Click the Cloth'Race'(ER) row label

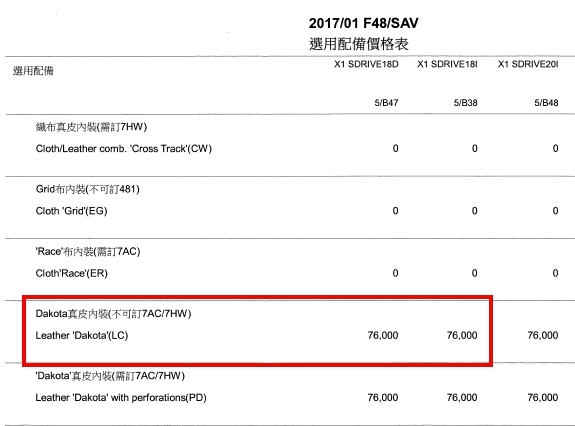click(x=72, y=273)
